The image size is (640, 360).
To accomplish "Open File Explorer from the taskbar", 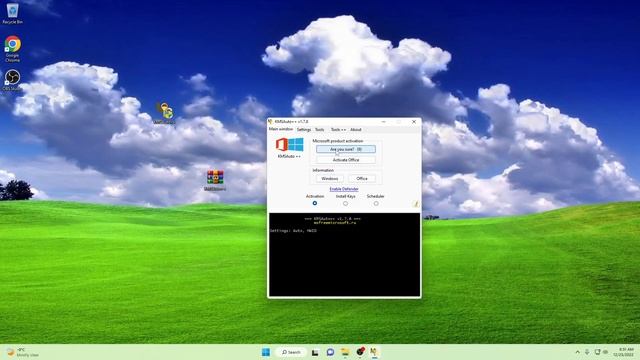I will [345, 352].
